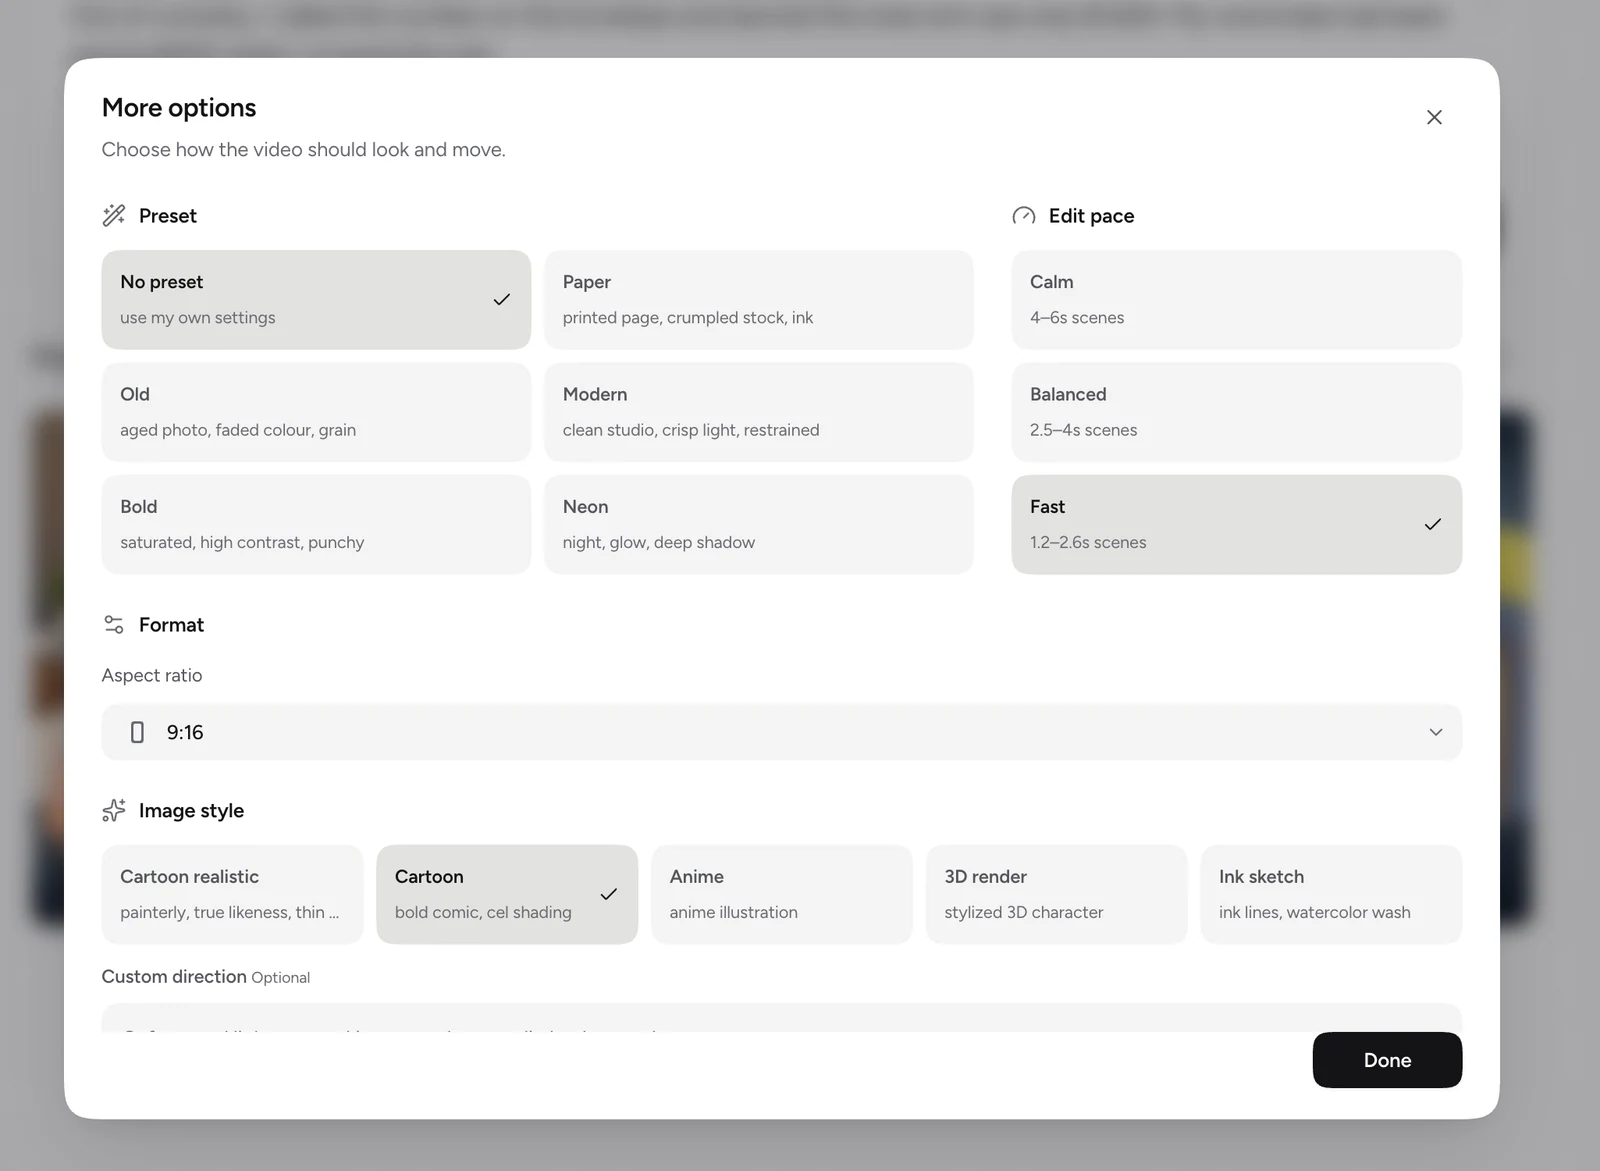Choose the 3D render image style
The height and width of the screenshot is (1171, 1600).
click(x=1057, y=894)
